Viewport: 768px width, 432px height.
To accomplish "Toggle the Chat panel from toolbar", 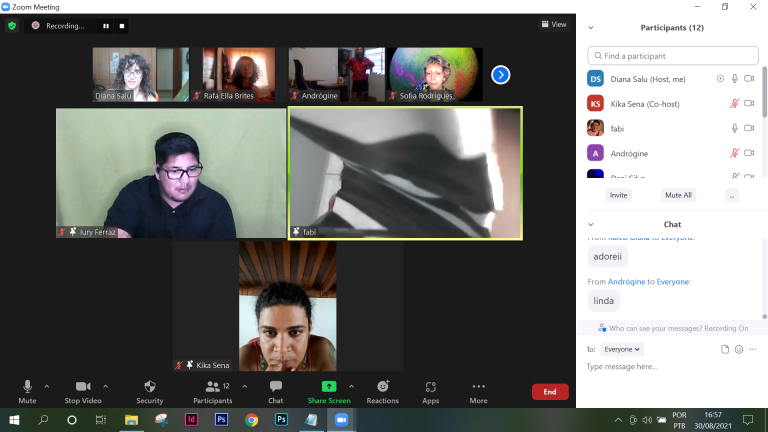I will coord(275,392).
